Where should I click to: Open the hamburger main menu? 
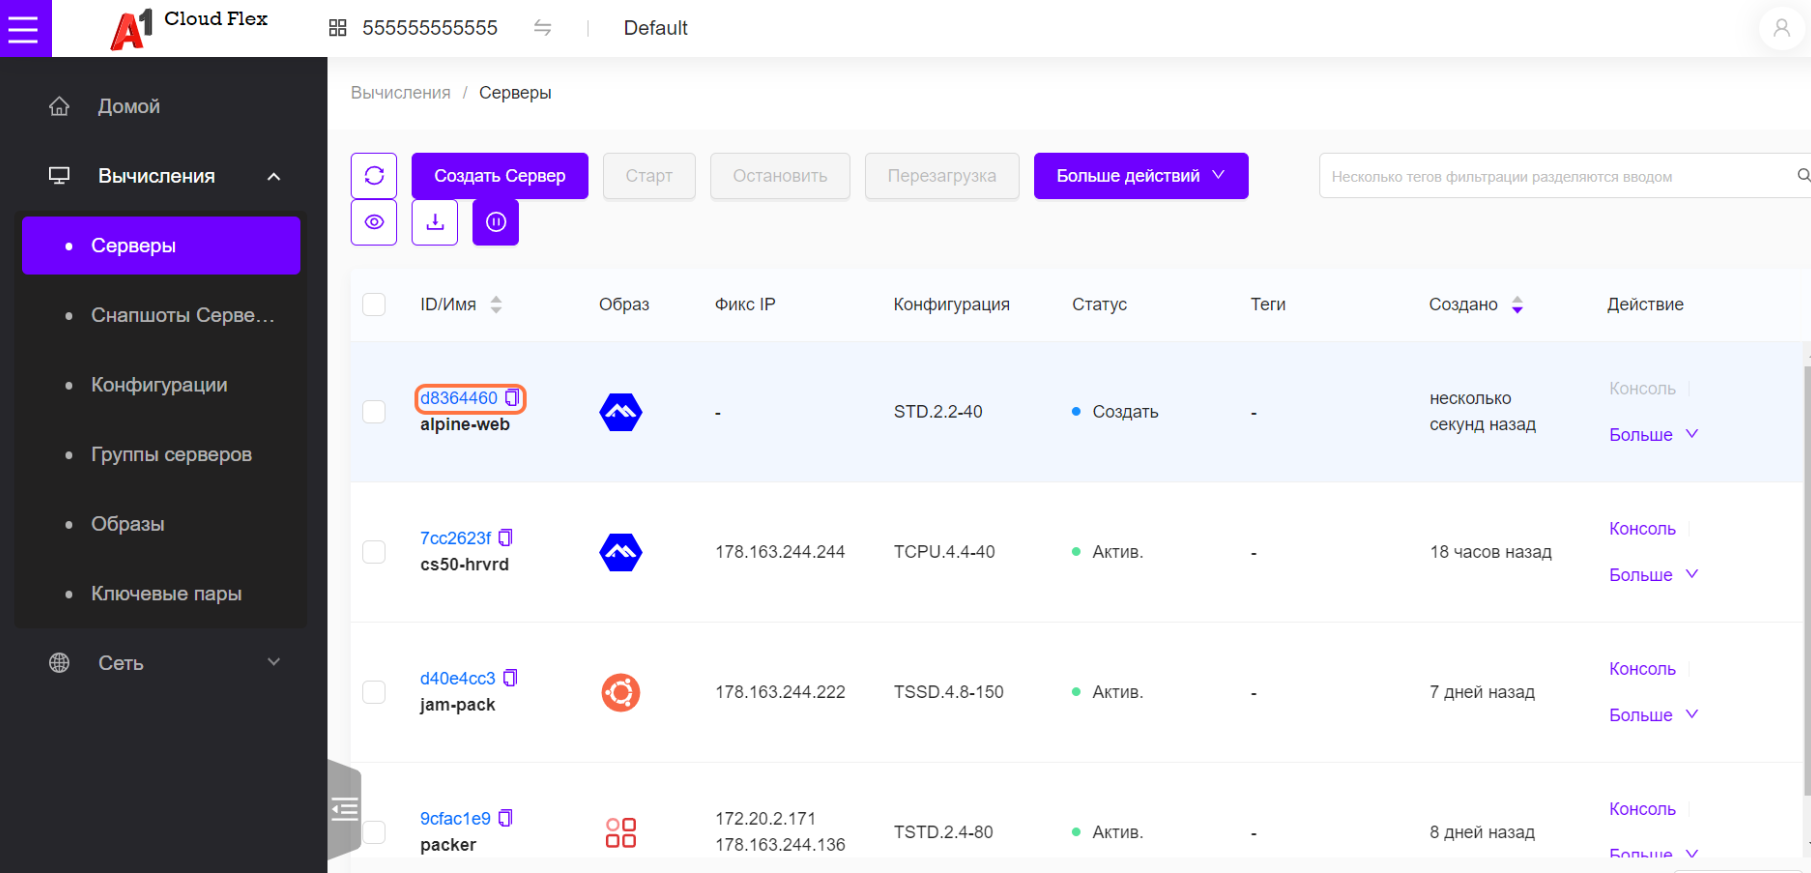pyautogui.click(x=25, y=28)
